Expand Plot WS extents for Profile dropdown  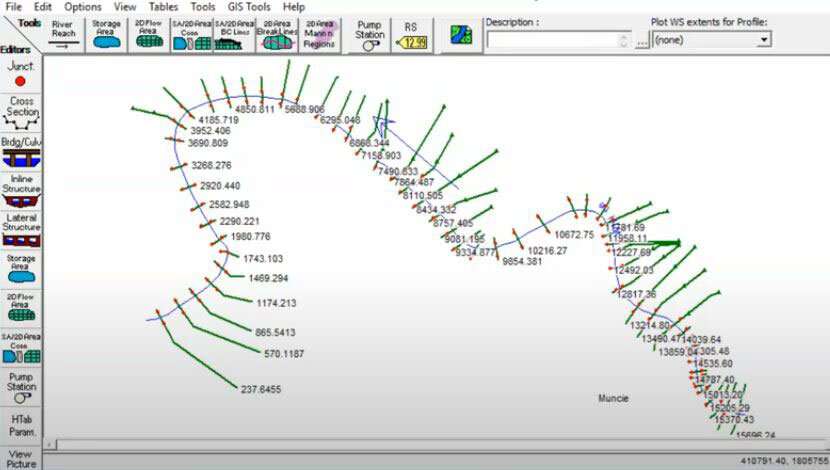pyautogui.click(x=763, y=40)
